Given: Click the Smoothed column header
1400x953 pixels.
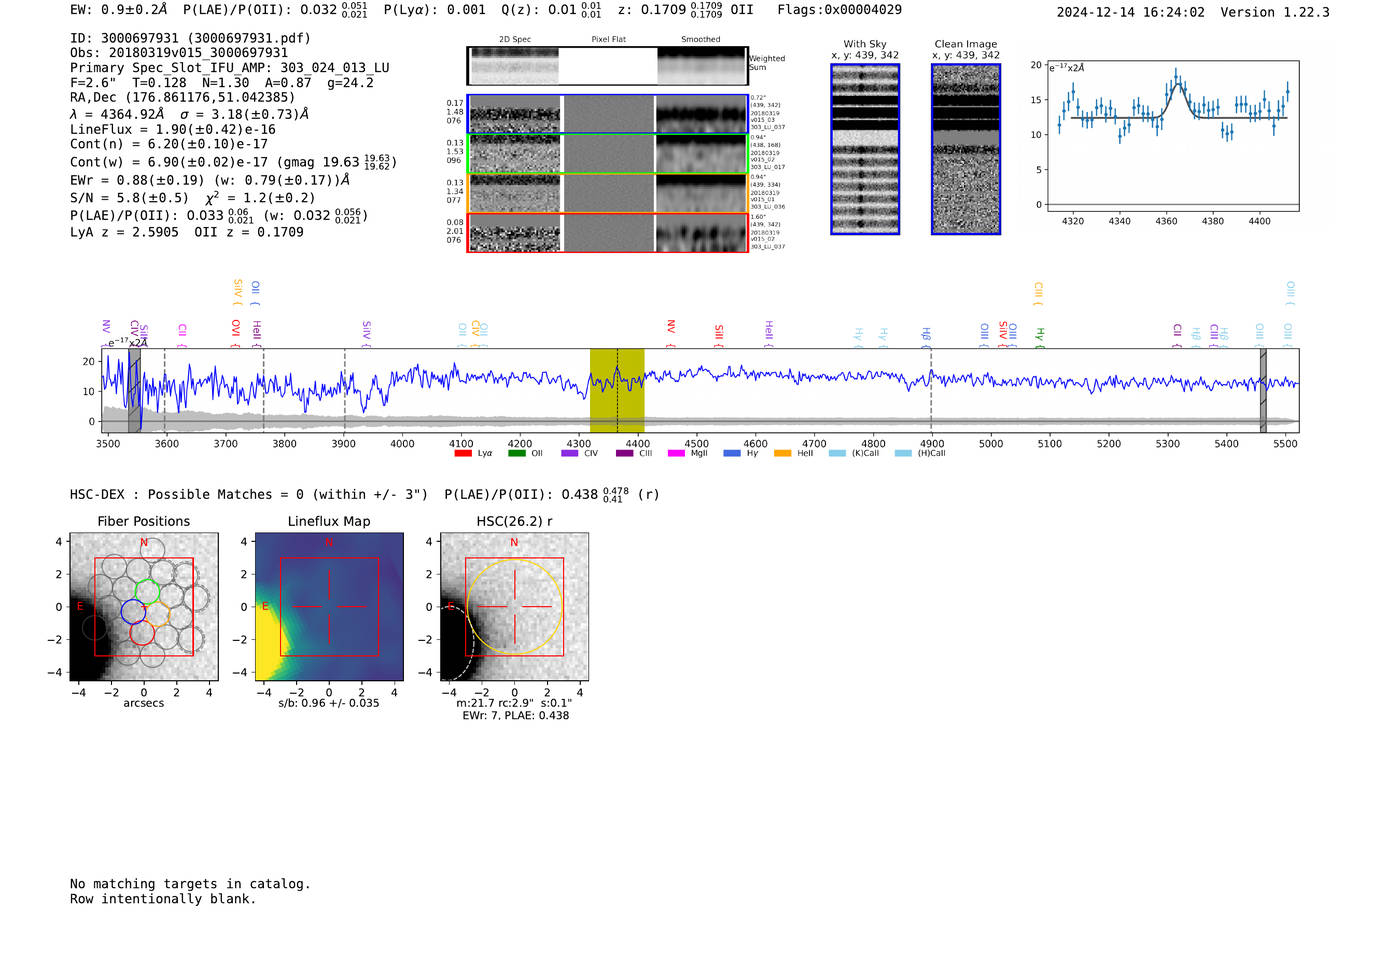Looking at the screenshot, I should coord(700,39).
